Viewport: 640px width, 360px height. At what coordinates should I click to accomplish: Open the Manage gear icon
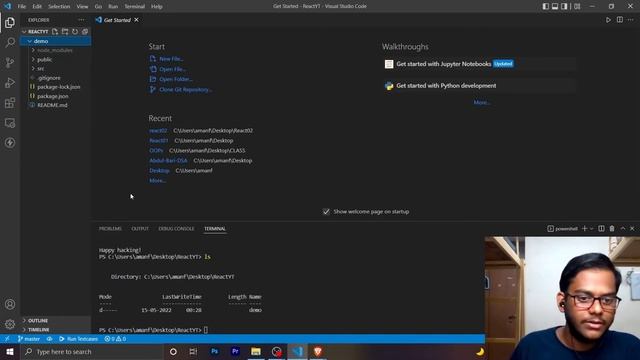click(10, 324)
